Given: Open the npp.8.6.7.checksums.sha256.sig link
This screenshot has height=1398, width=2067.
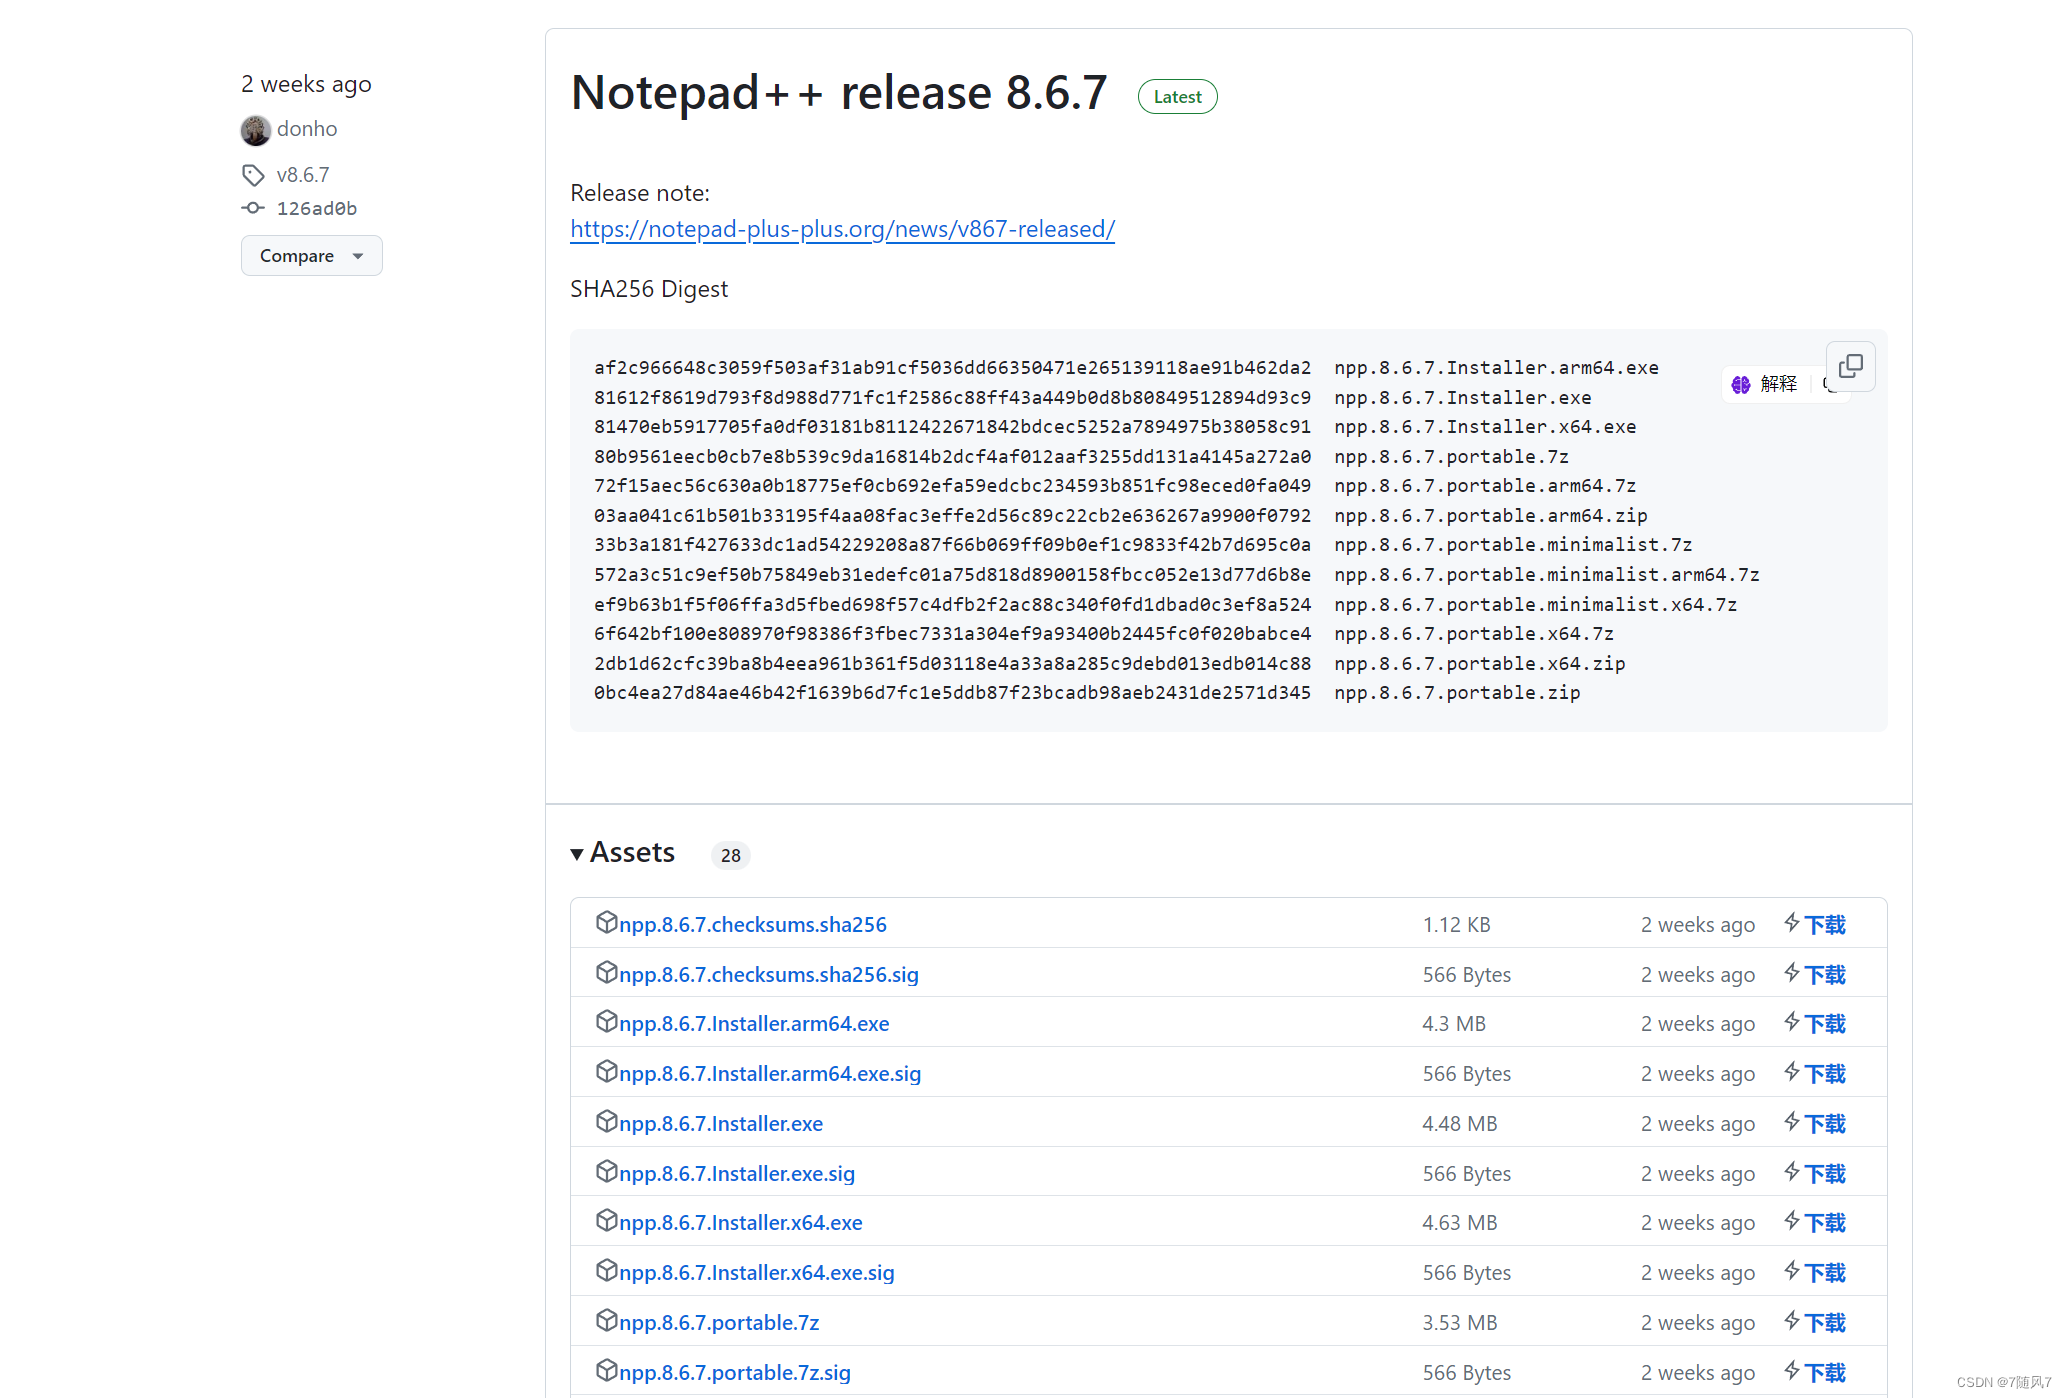Looking at the screenshot, I should pyautogui.click(x=768, y=975).
